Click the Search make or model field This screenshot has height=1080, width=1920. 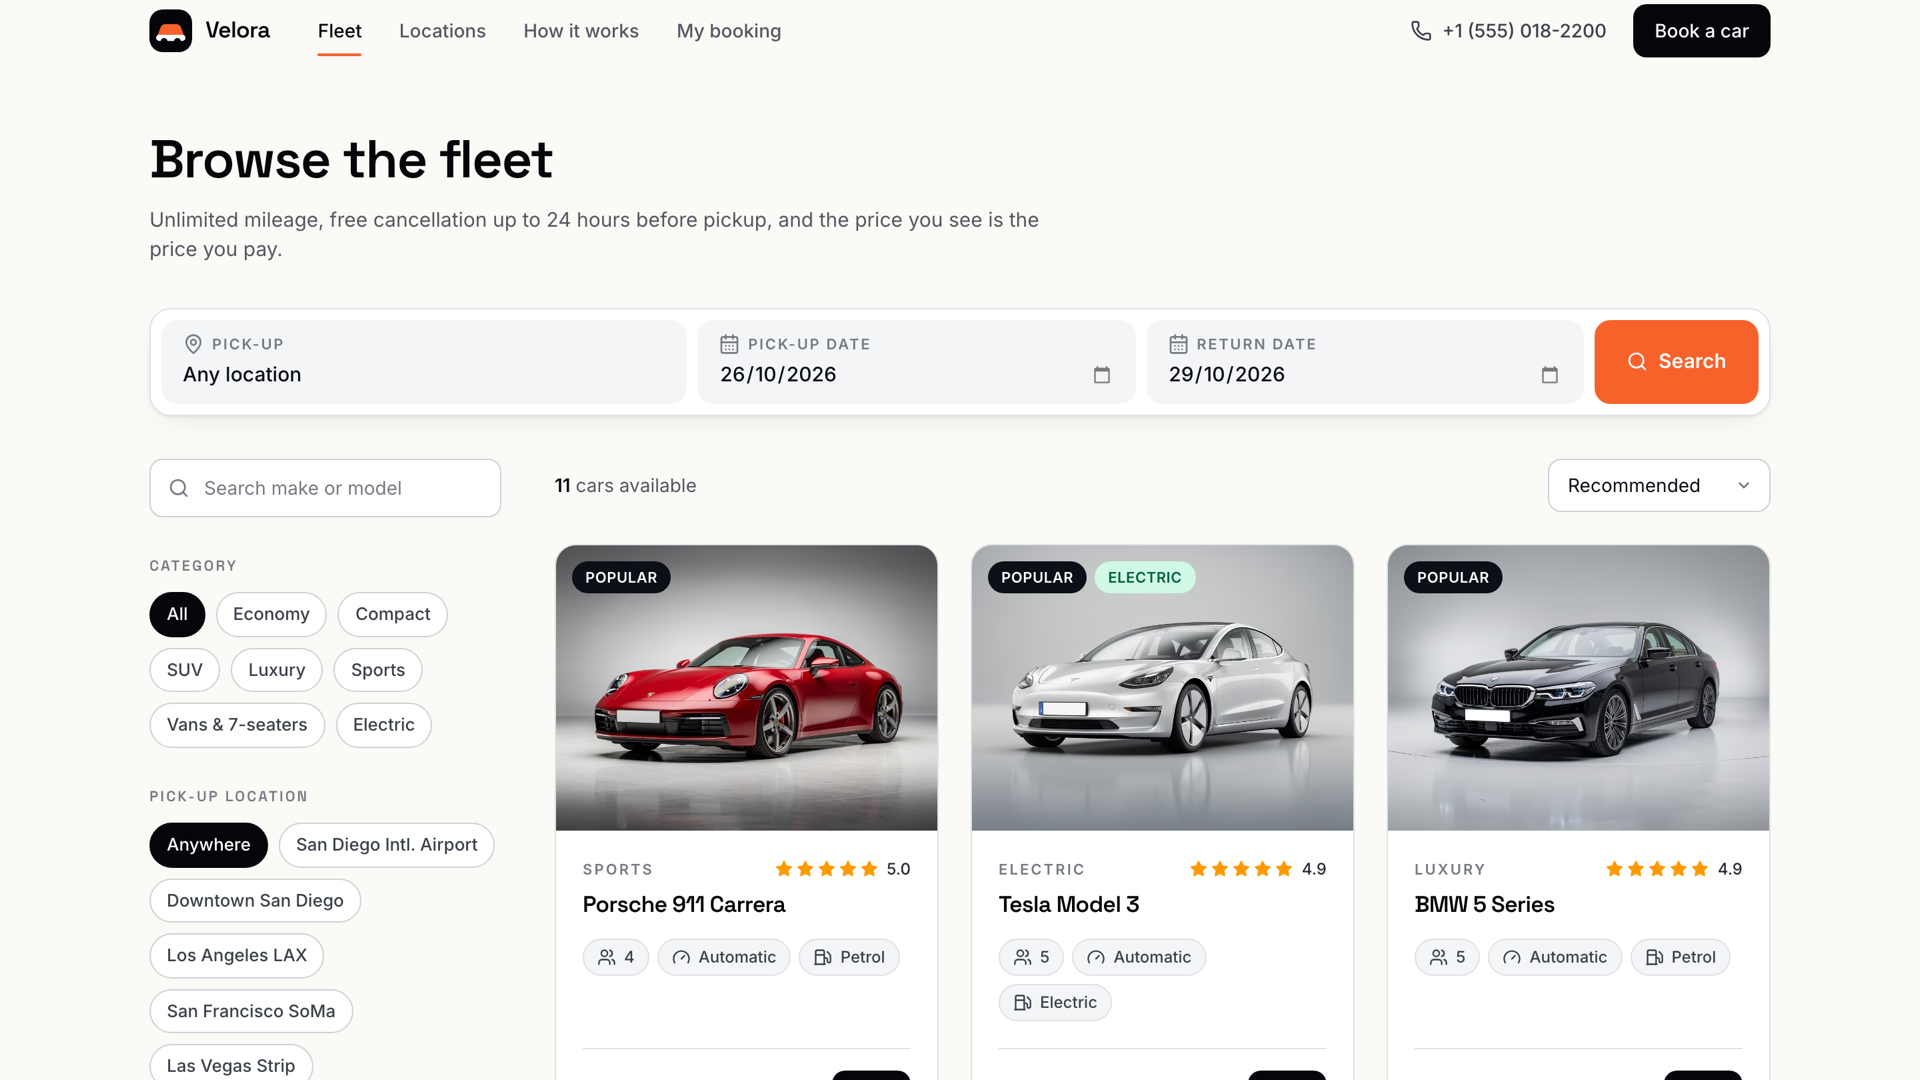[x=325, y=488]
